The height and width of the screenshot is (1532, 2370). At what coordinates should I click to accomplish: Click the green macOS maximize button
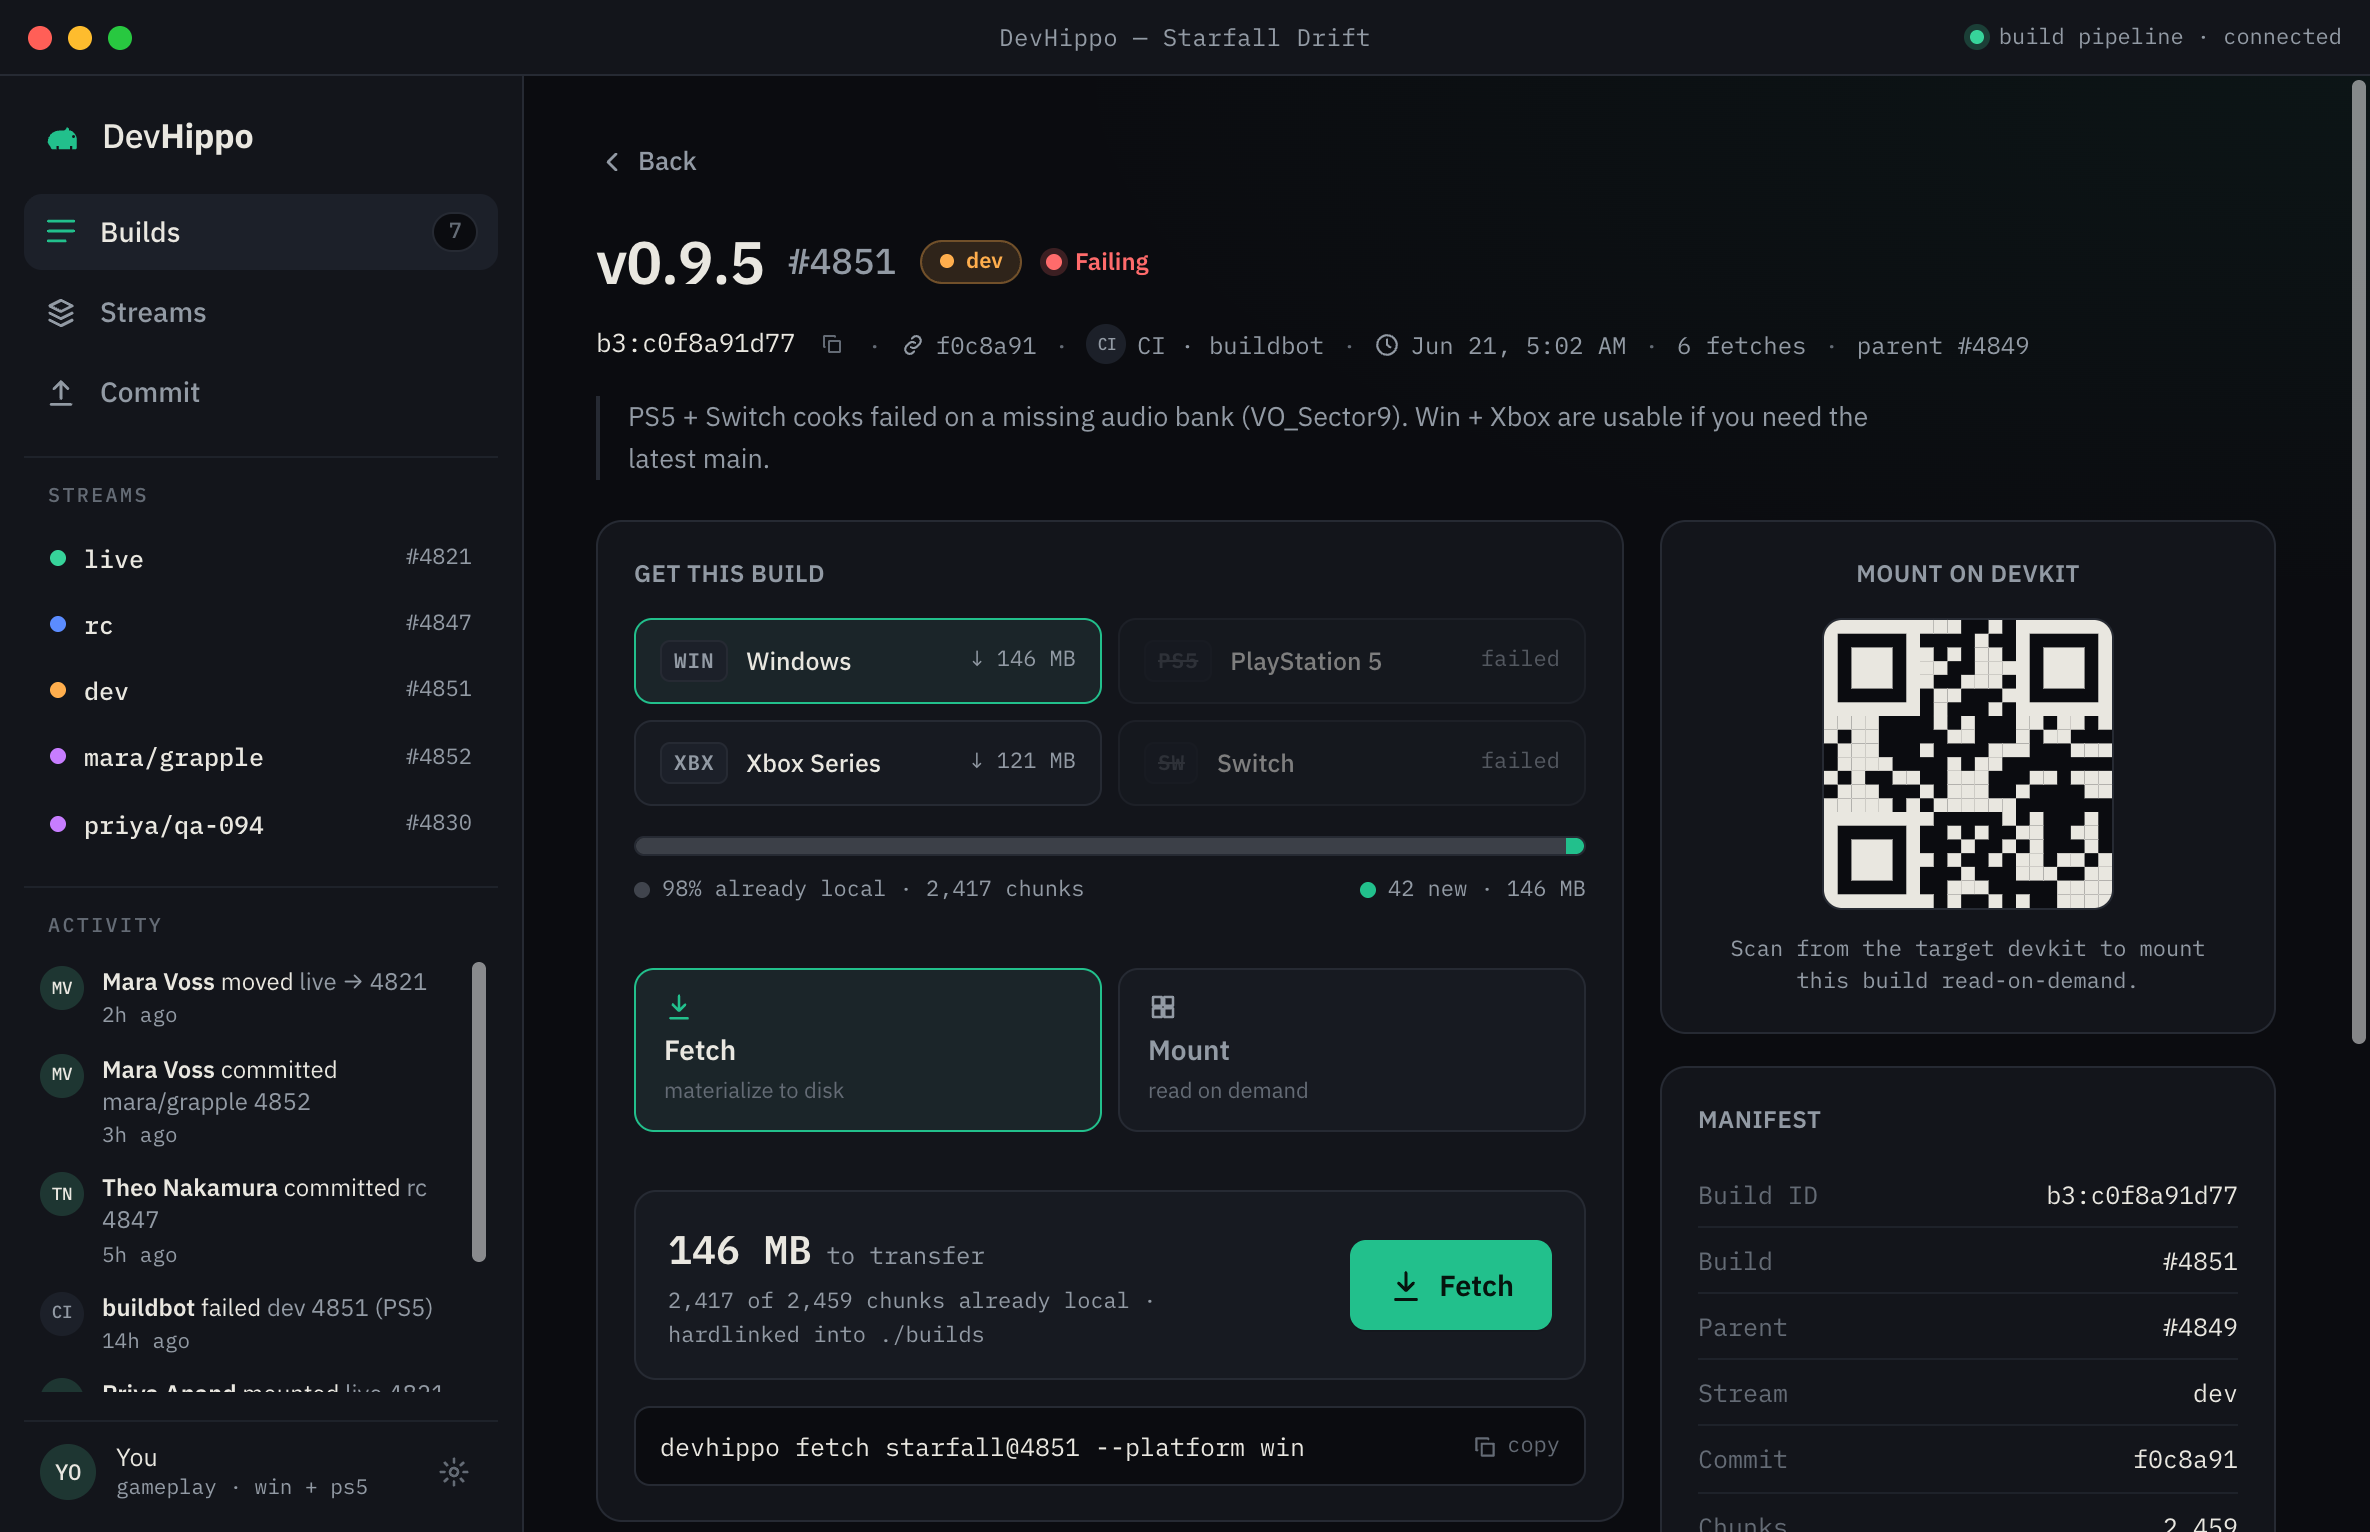tap(120, 38)
